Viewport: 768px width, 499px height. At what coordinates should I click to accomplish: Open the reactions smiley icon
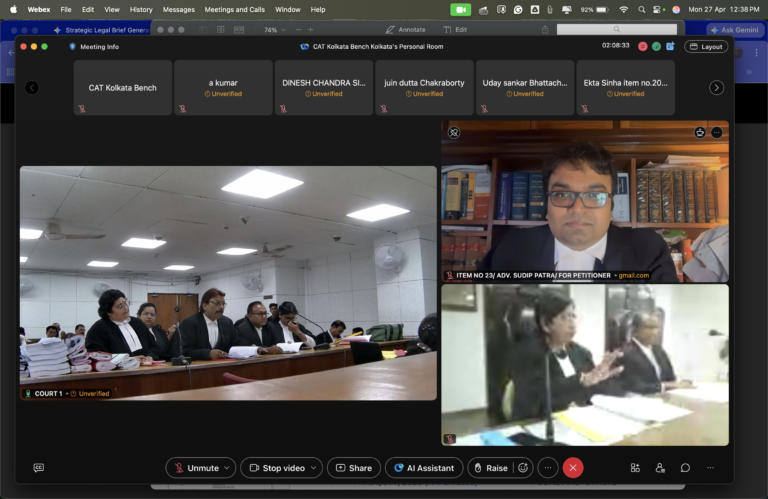(x=523, y=468)
